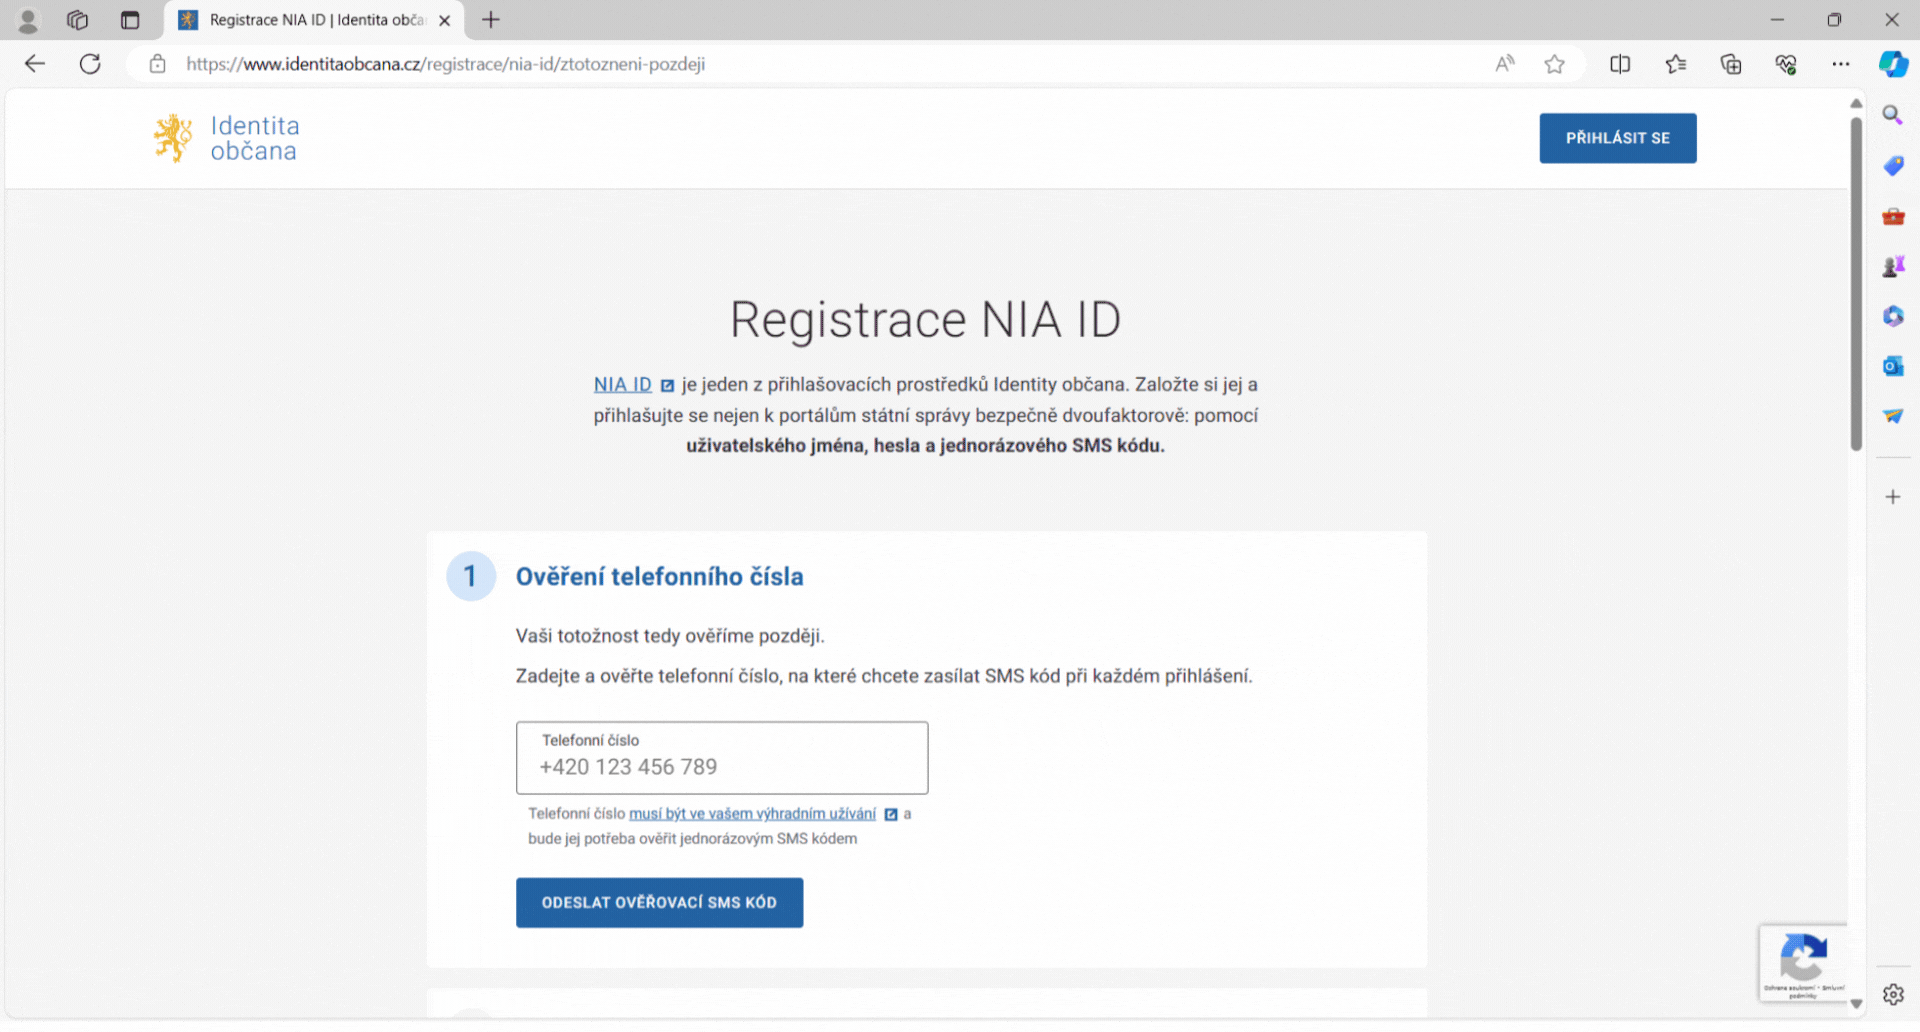Open Split screen icon
Image resolution: width=1920 pixels, height=1032 pixels.
[1620, 64]
